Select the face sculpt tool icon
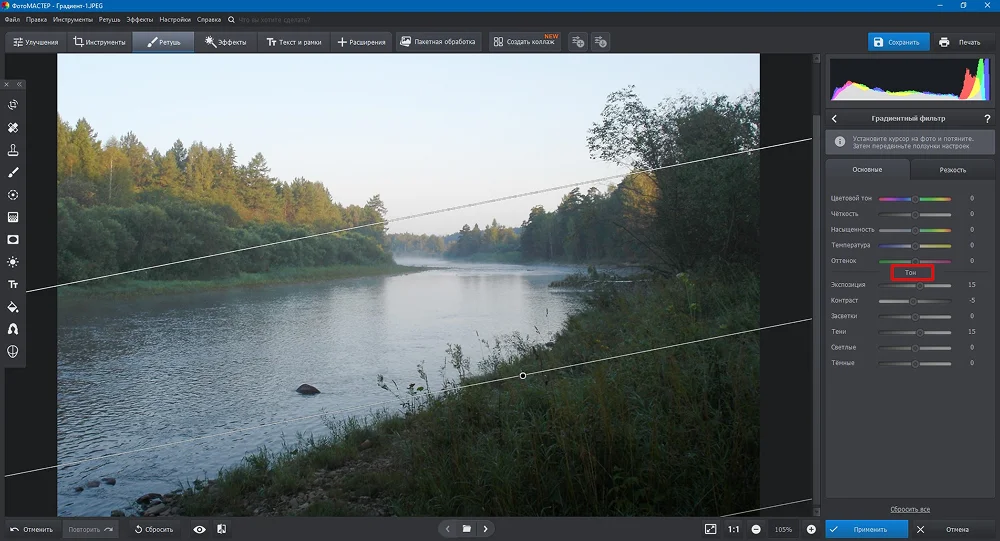Image resolution: width=1000 pixels, height=541 pixels. pyautogui.click(x=13, y=352)
